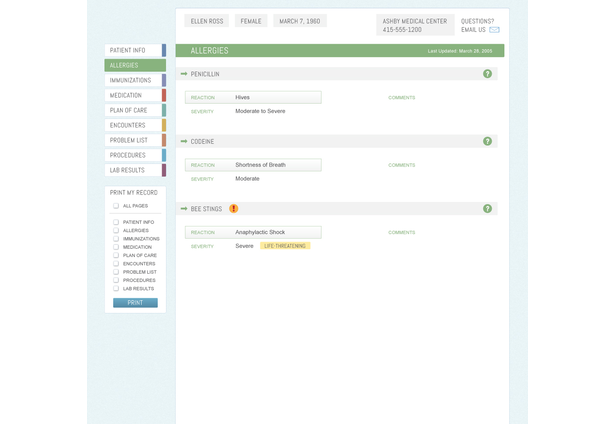The height and width of the screenshot is (424, 615).
Task: Check the Immunizations print checkbox
Action: point(116,238)
